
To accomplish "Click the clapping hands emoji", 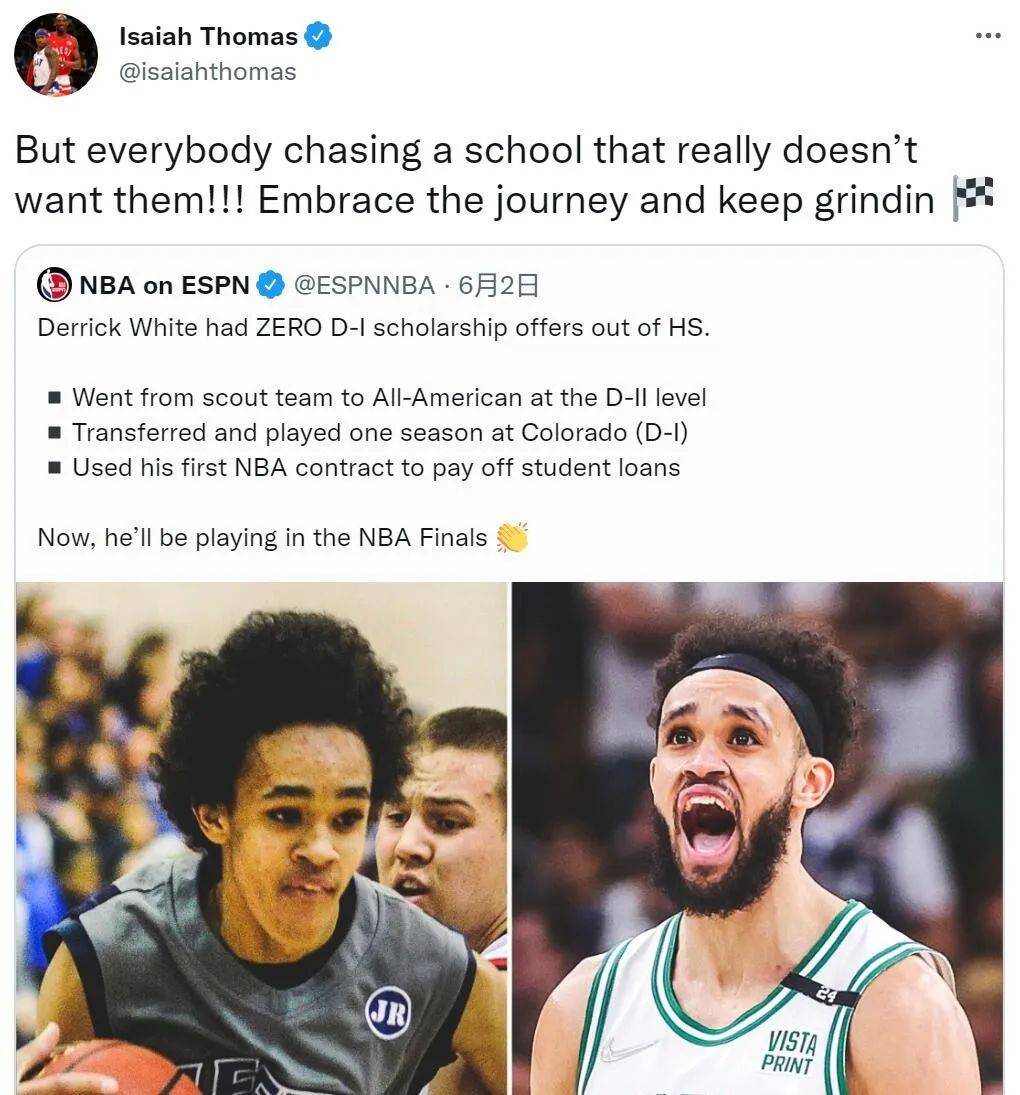I will tap(512, 537).
